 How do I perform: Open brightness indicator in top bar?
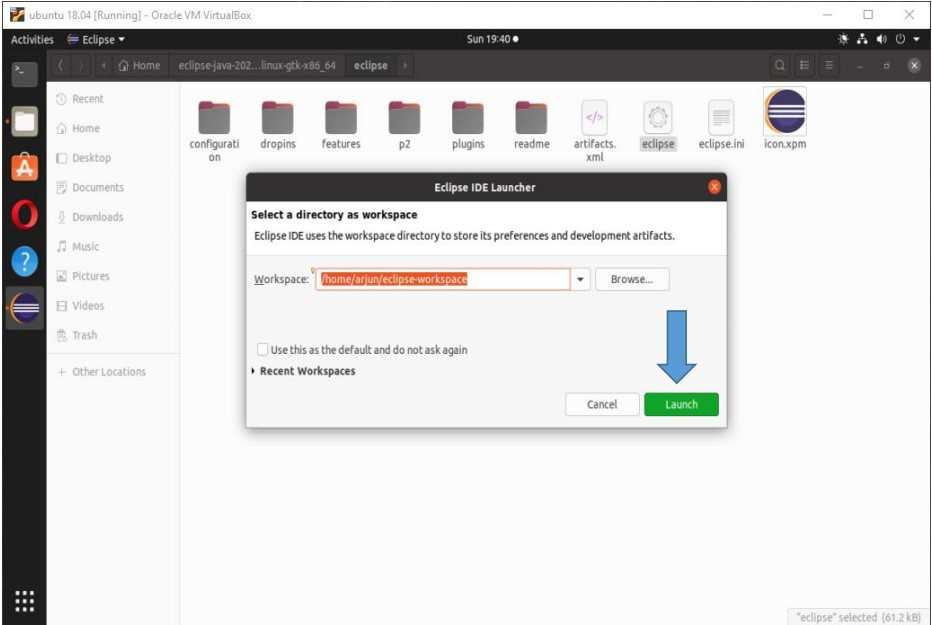pos(843,39)
